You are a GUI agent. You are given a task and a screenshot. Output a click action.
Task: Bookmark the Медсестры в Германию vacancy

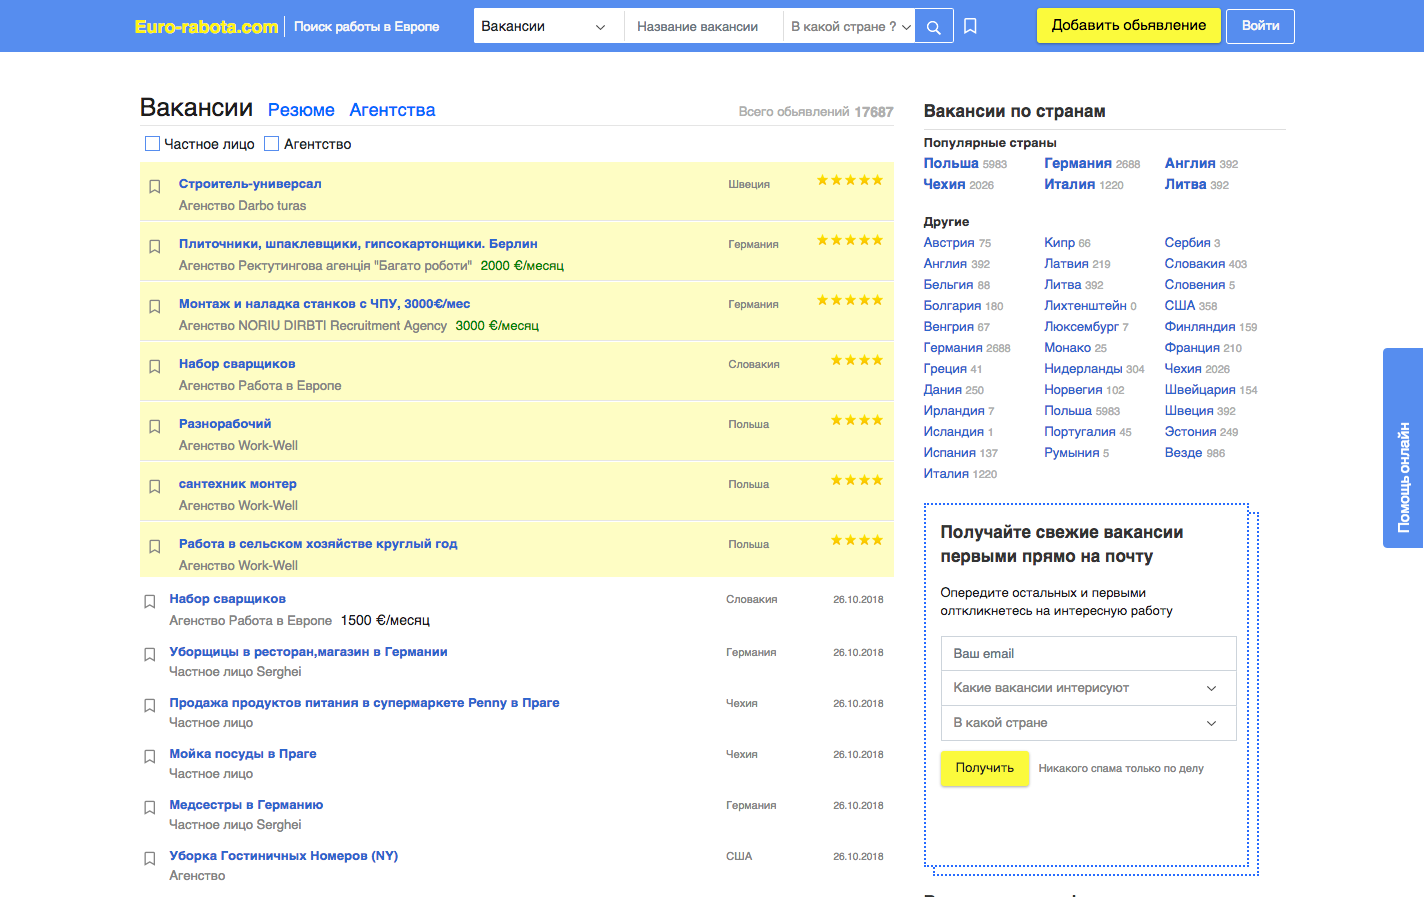pos(149,807)
